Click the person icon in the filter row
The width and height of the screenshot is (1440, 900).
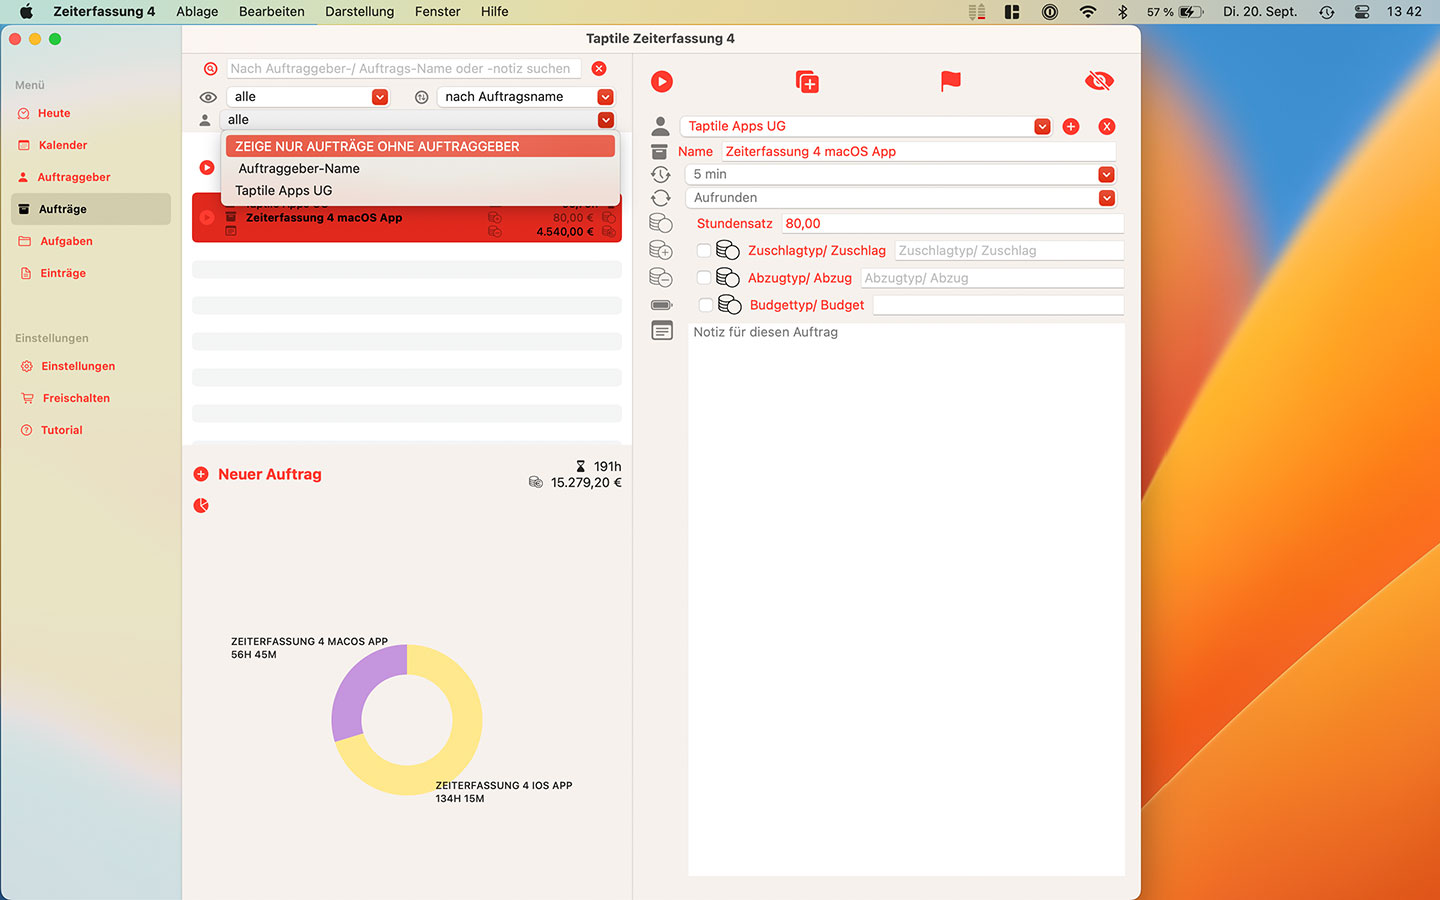point(205,120)
